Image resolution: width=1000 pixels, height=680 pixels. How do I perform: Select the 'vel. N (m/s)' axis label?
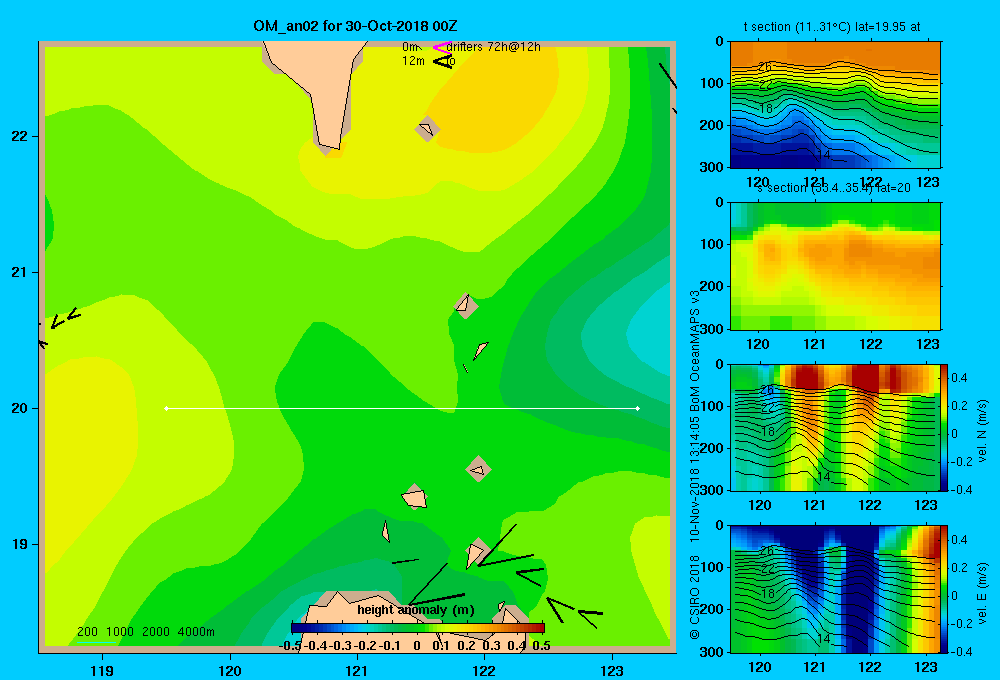click(x=983, y=431)
